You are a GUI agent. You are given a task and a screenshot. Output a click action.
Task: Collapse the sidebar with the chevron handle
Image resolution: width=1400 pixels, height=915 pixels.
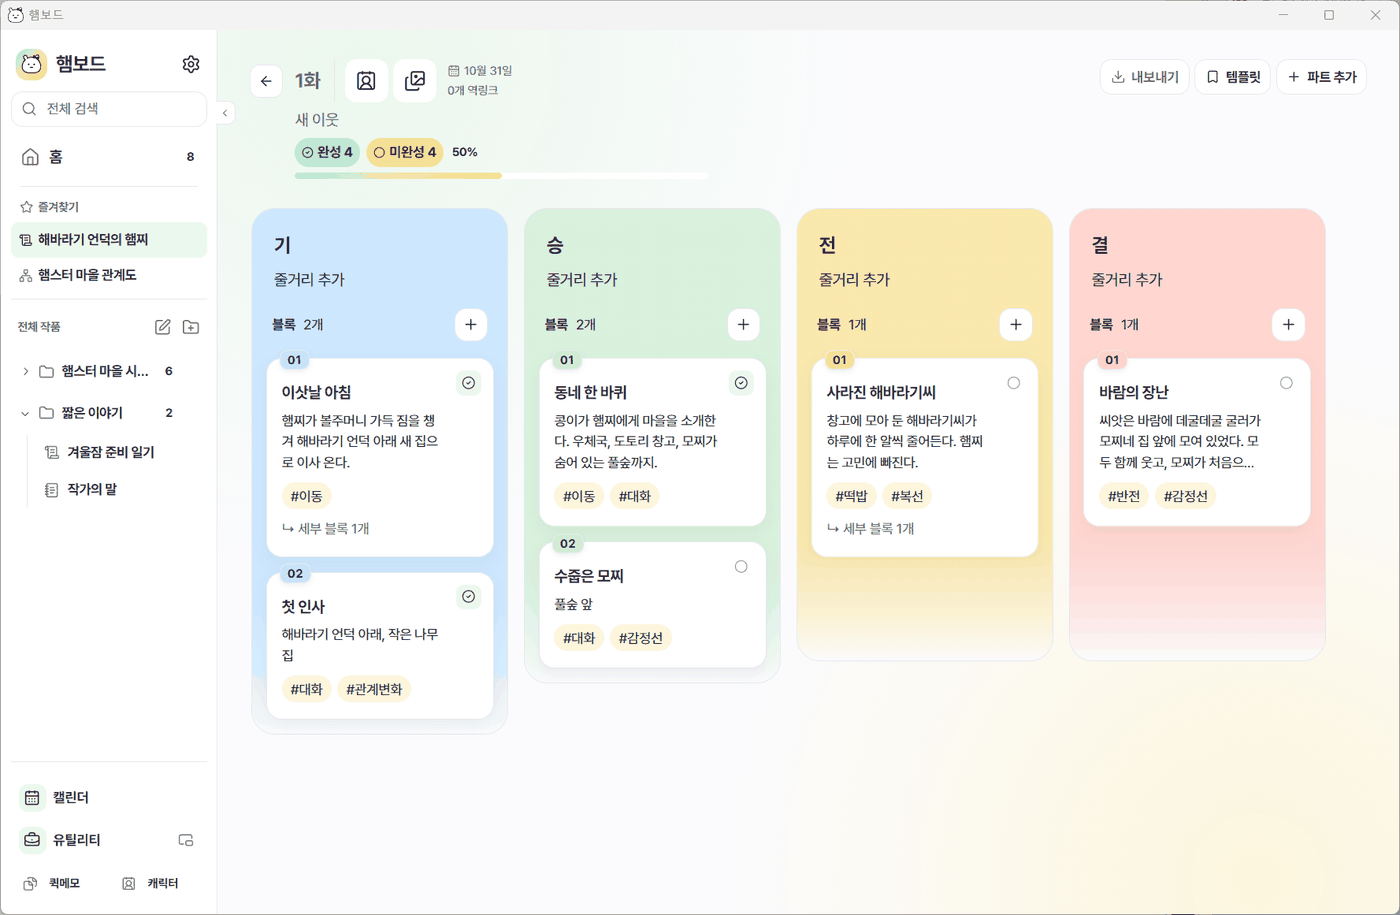[x=225, y=113]
